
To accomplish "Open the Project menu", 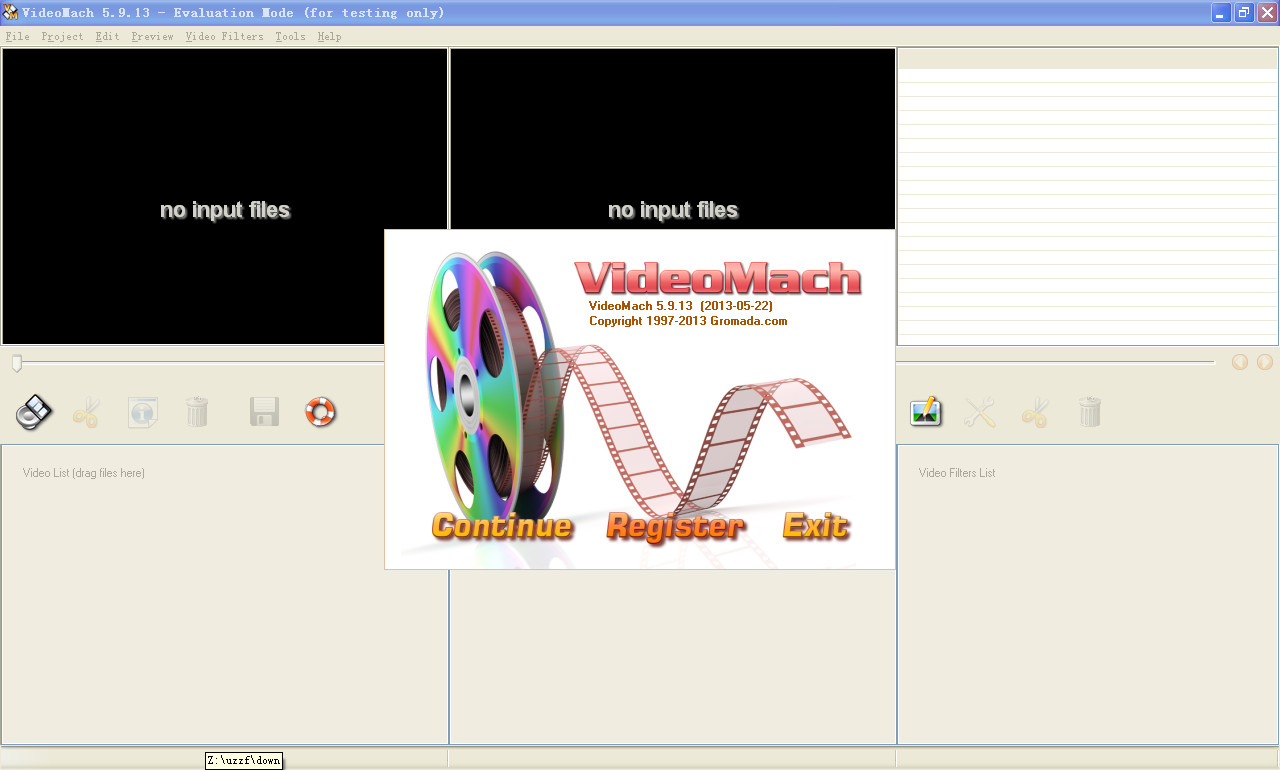I will 62,36.
